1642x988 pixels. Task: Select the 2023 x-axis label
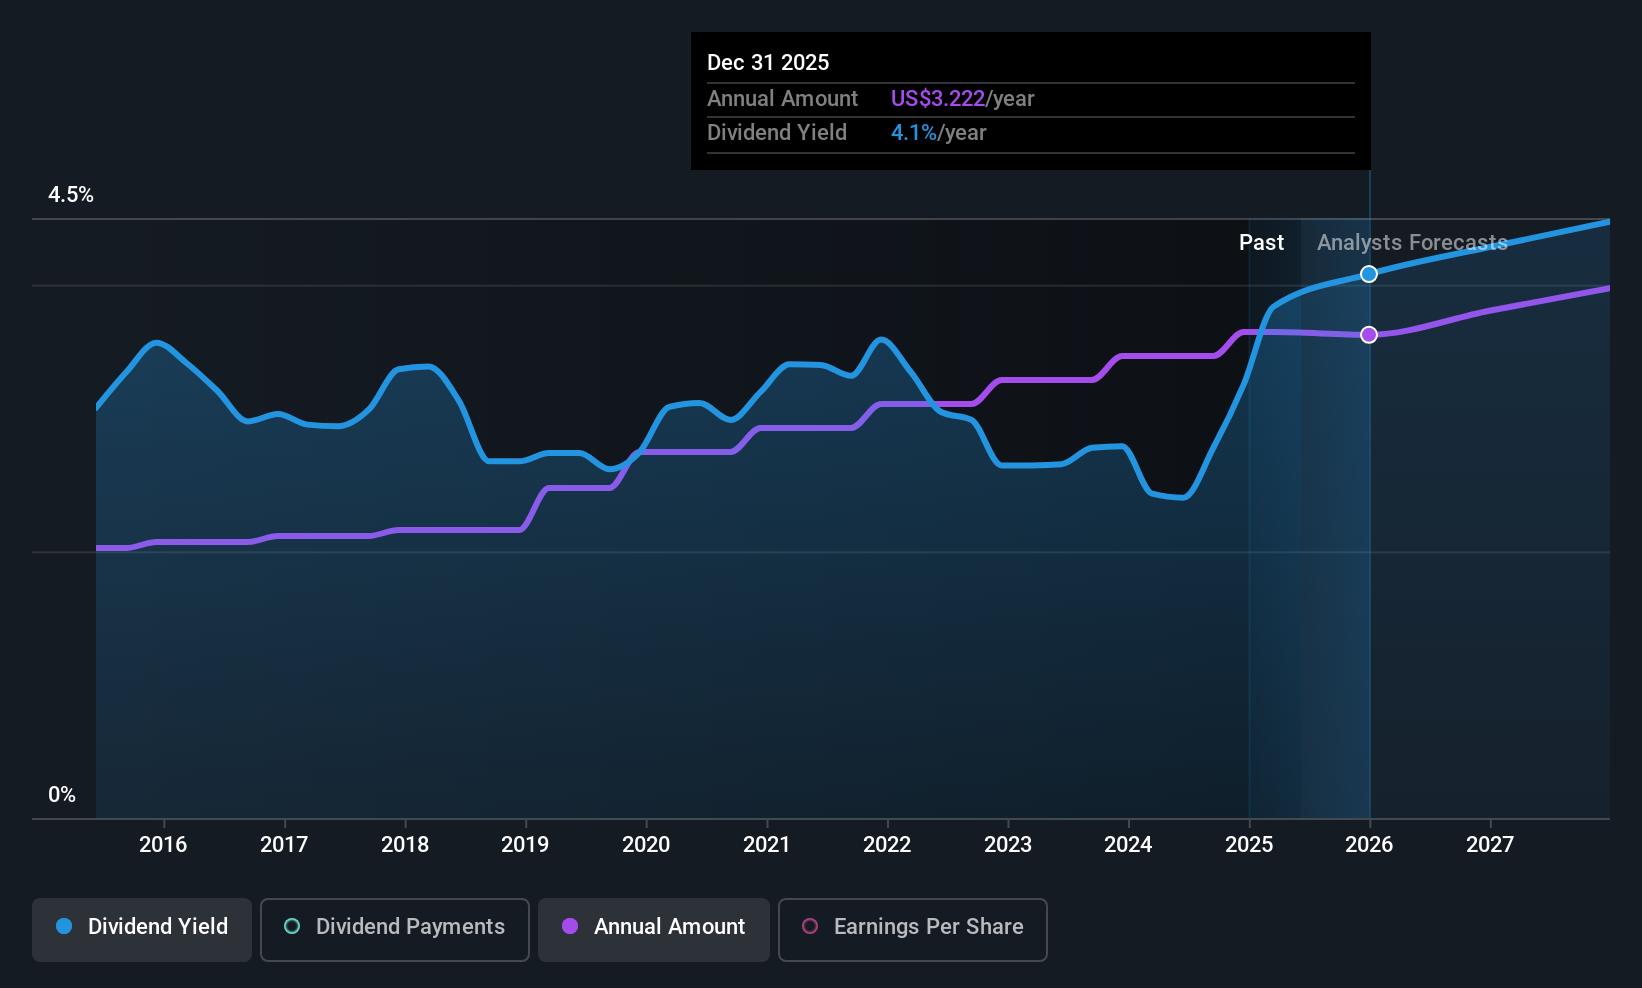click(1008, 845)
